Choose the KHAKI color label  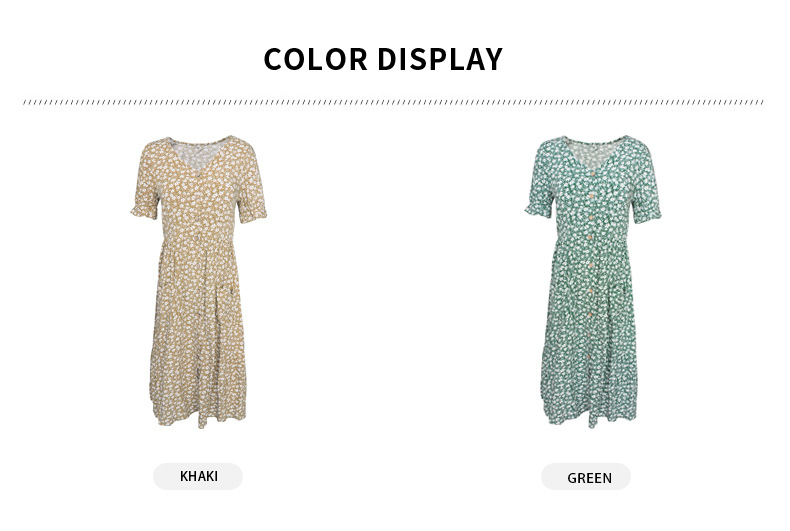point(198,476)
